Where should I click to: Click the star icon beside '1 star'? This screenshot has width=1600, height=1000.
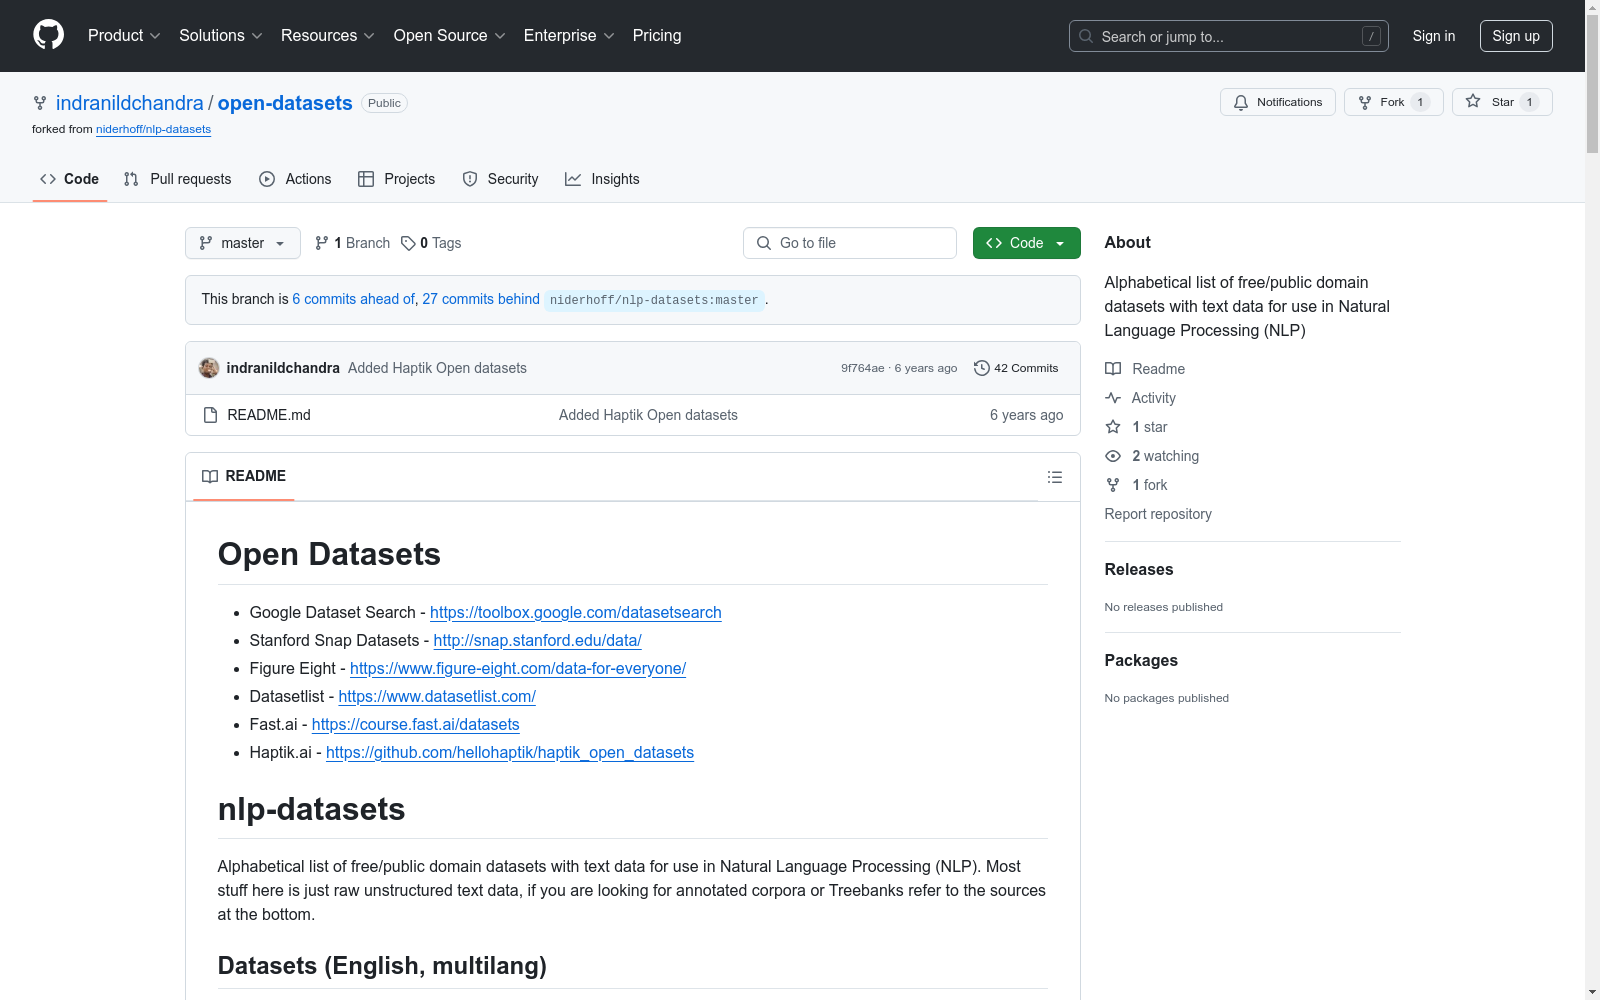point(1113,427)
